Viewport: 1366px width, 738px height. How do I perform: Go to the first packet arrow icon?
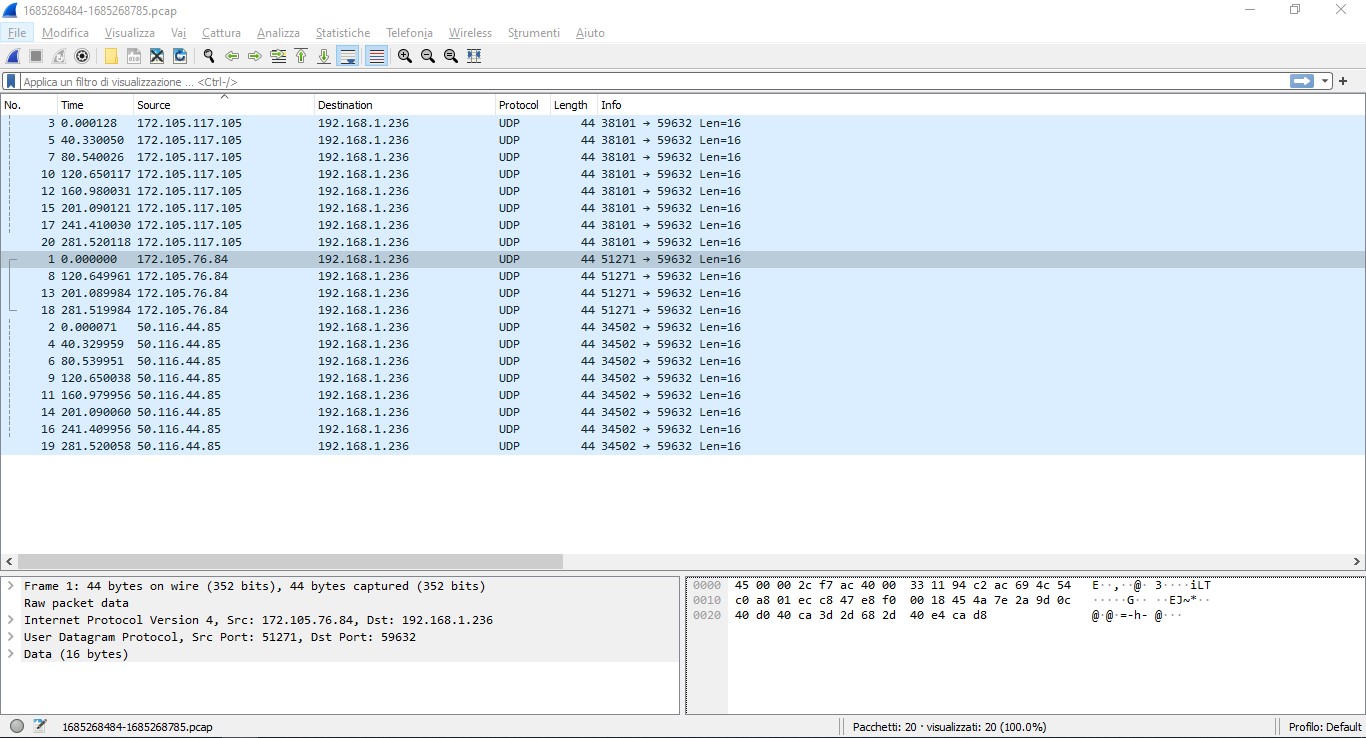click(x=301, y=56)
